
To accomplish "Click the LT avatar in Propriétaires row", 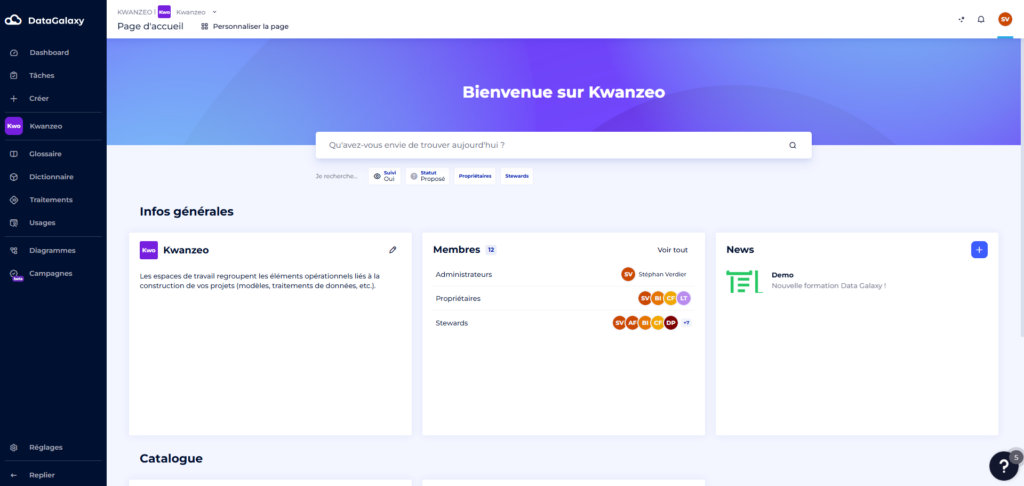I will coord(684,299).
